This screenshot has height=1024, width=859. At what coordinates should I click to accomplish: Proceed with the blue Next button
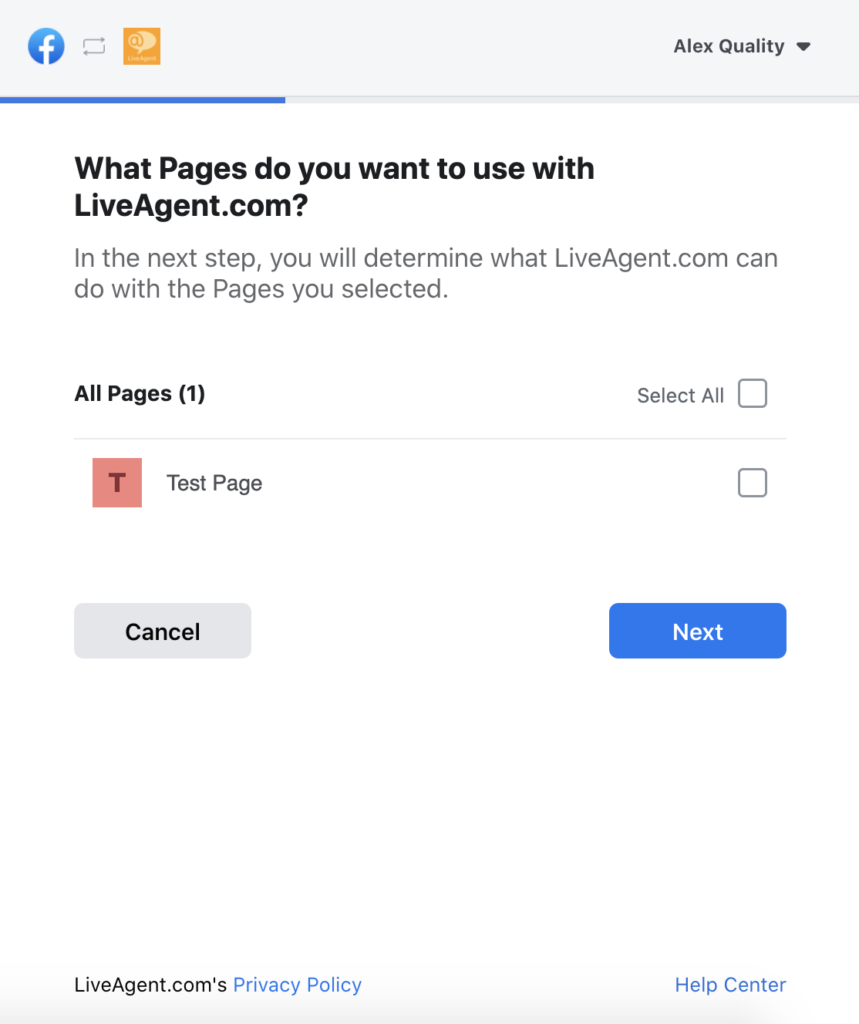pos(697,631)
